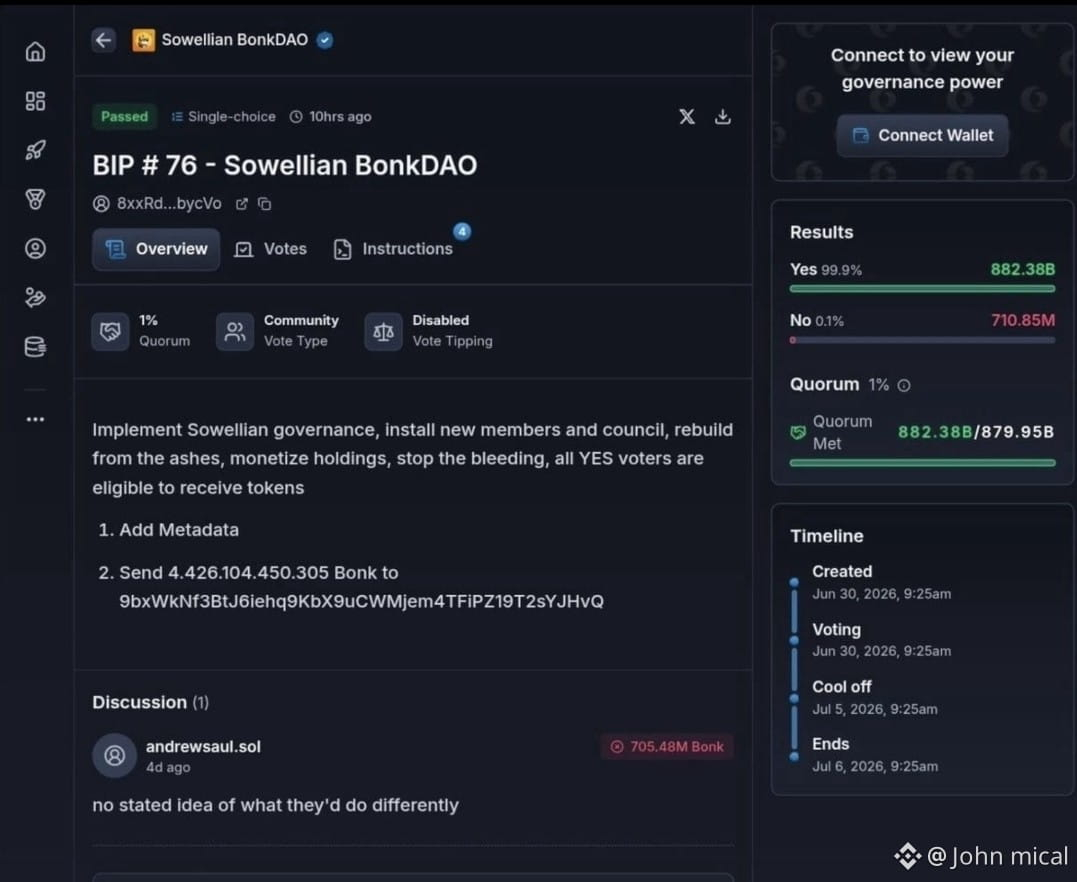This screenshot has width=1077, height=882.
Task: Click the 705.48M Bonk vote badge
Action: pyautogui.click(x=668, y=747)
